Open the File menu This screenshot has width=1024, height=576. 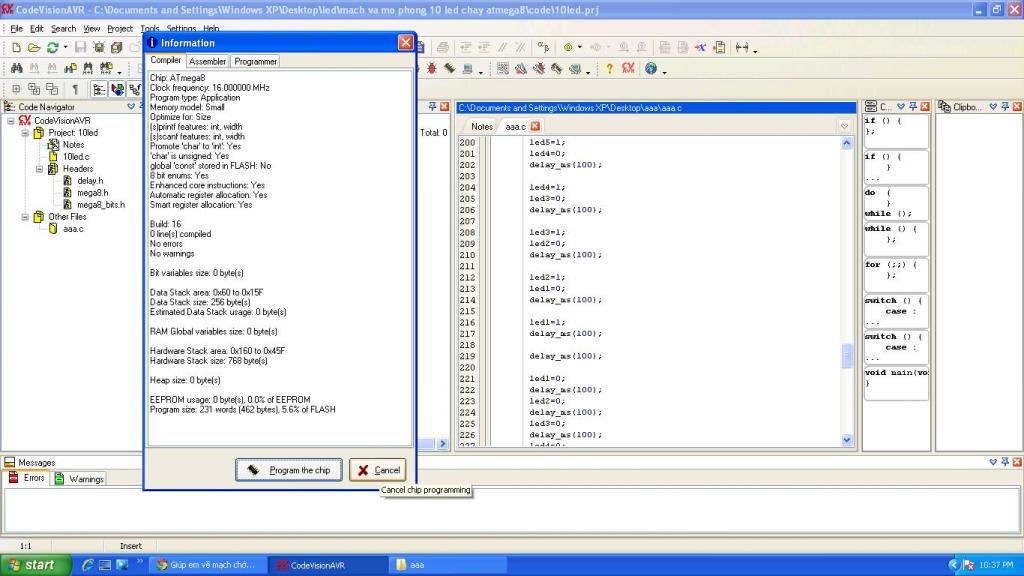(x=16, y=28)
